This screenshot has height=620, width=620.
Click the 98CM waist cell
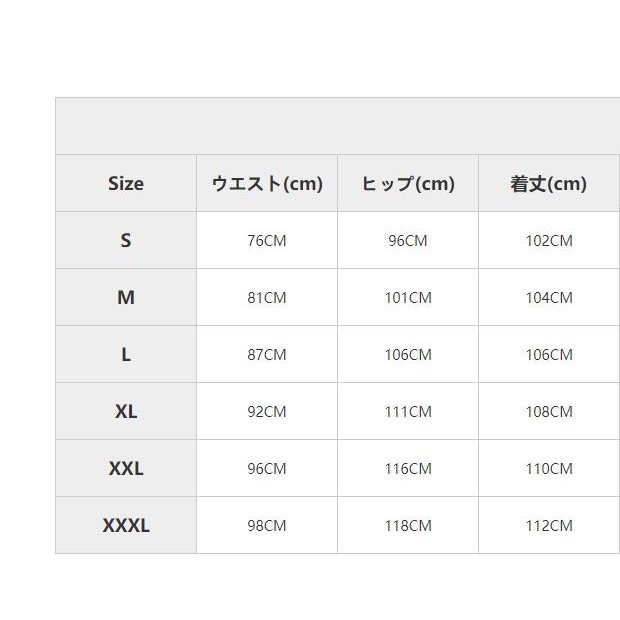click(x=267, y=526)
